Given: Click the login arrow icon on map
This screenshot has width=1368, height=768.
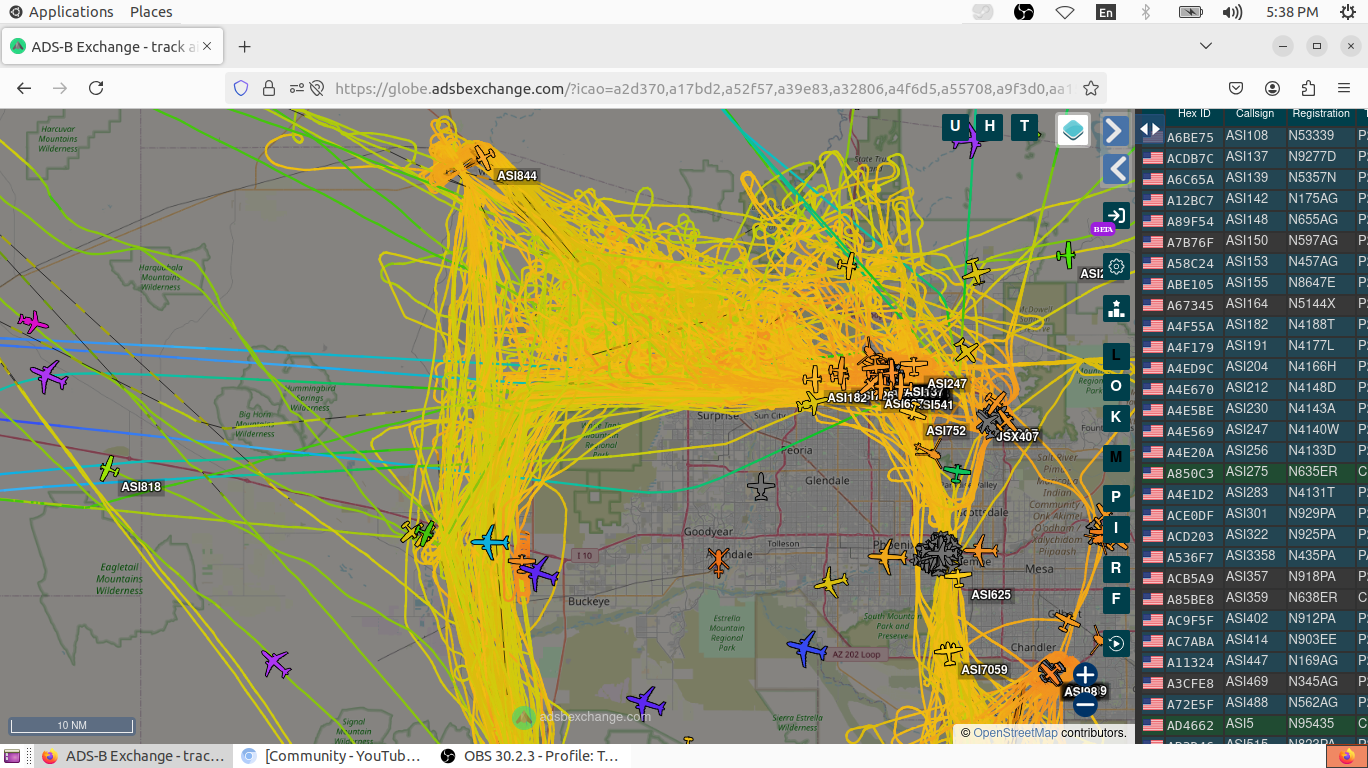Looking at the screenshot, I should [x=1116, y=215].
